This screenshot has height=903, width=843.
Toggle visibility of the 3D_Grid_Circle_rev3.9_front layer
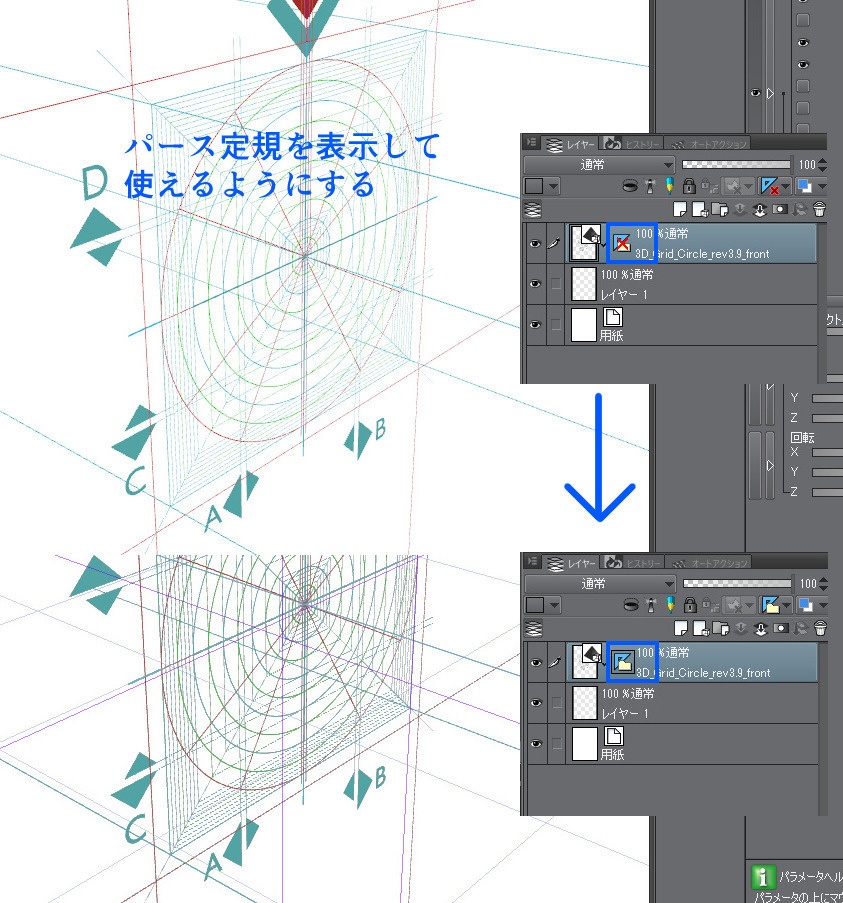pos(533,241)
